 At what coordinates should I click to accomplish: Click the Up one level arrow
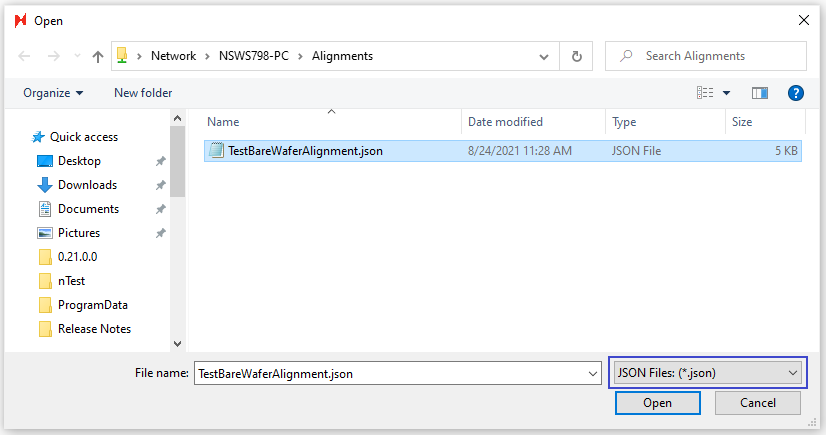point(98,57)
